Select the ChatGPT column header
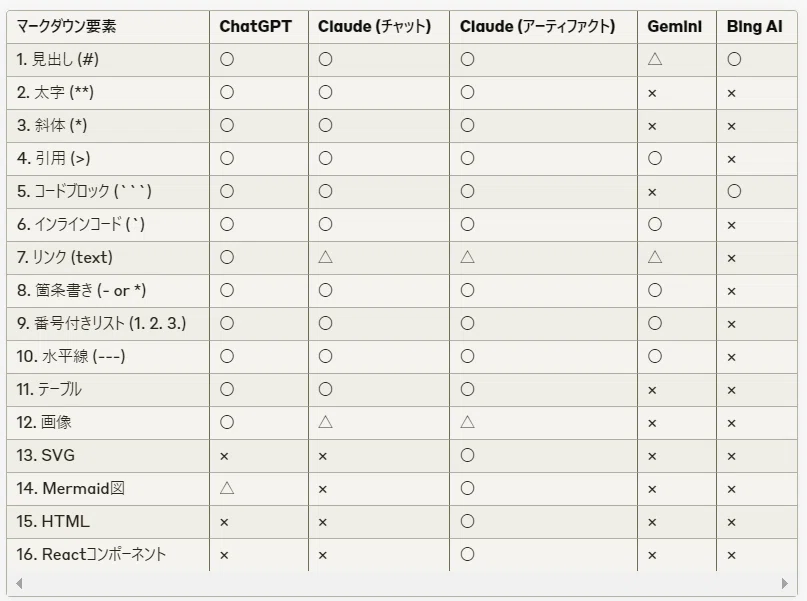This screenshot has width=807, height=601. pyautogui.click(x=255, y=26)
